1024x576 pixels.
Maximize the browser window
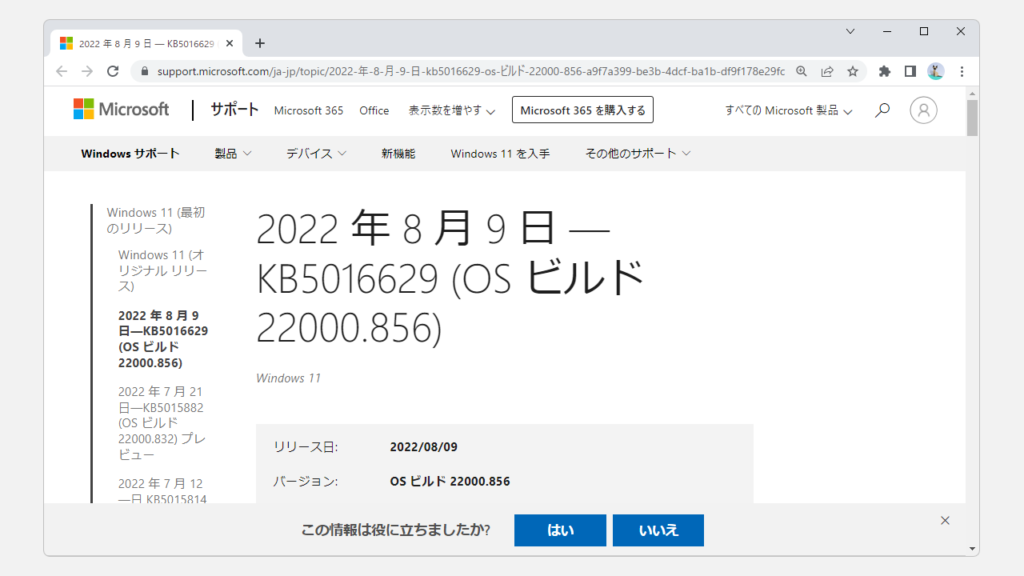click(923, 31)
